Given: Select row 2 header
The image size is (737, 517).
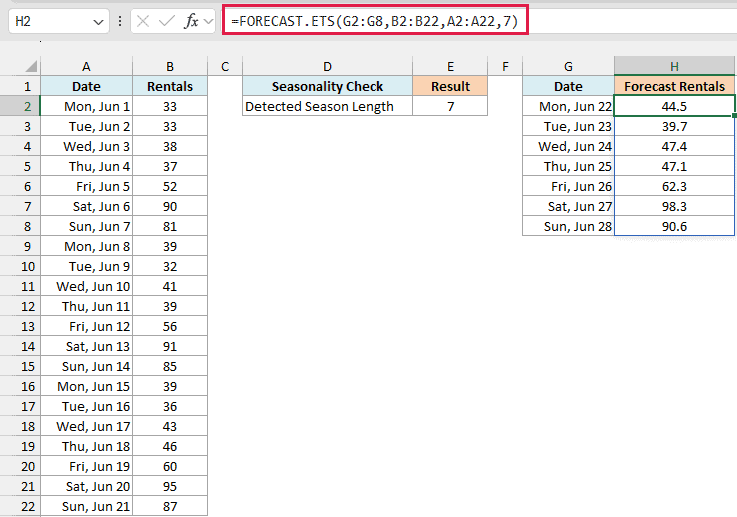Looking at the screenshot, I should click(20, 106).
